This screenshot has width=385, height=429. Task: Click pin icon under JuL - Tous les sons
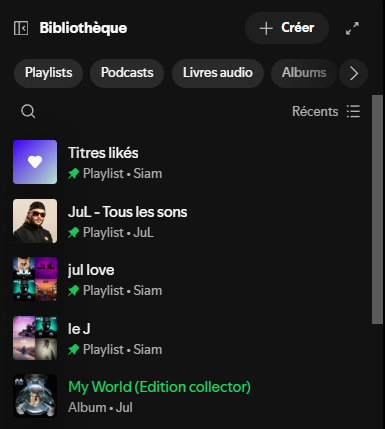73,233
